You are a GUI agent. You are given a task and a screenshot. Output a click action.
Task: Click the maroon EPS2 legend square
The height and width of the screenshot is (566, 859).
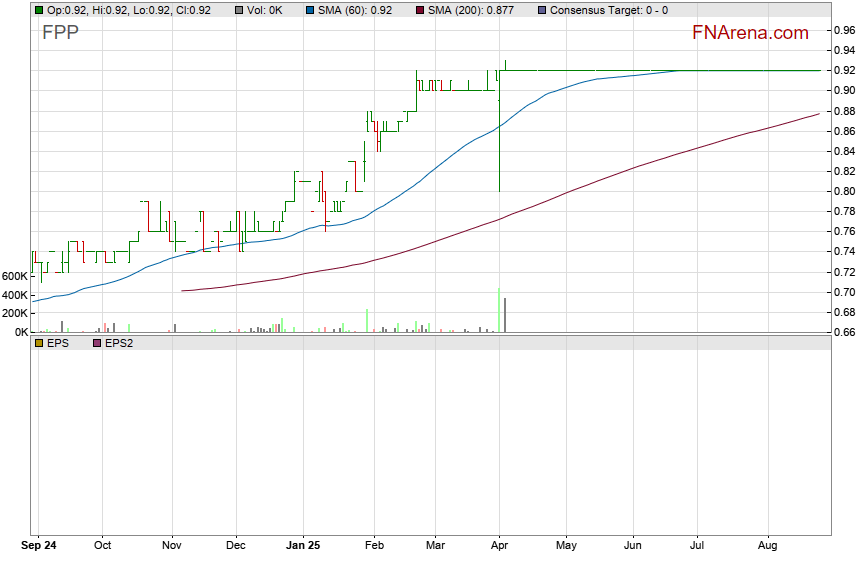97,343
